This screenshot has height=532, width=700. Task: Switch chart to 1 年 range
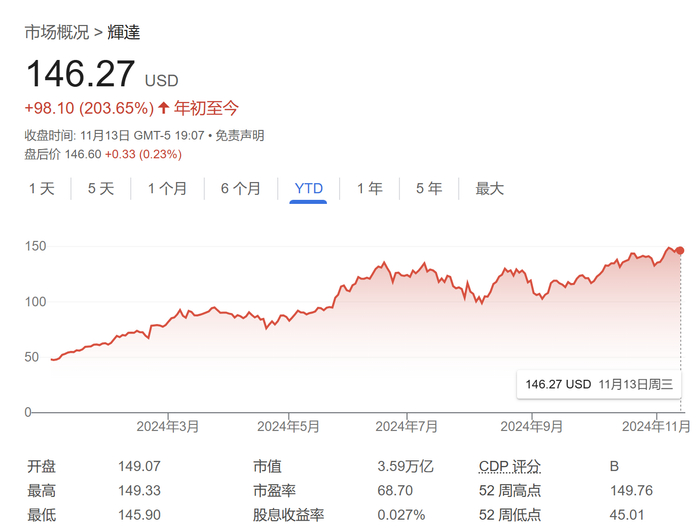pyautogui.click(x=370, y=188)
